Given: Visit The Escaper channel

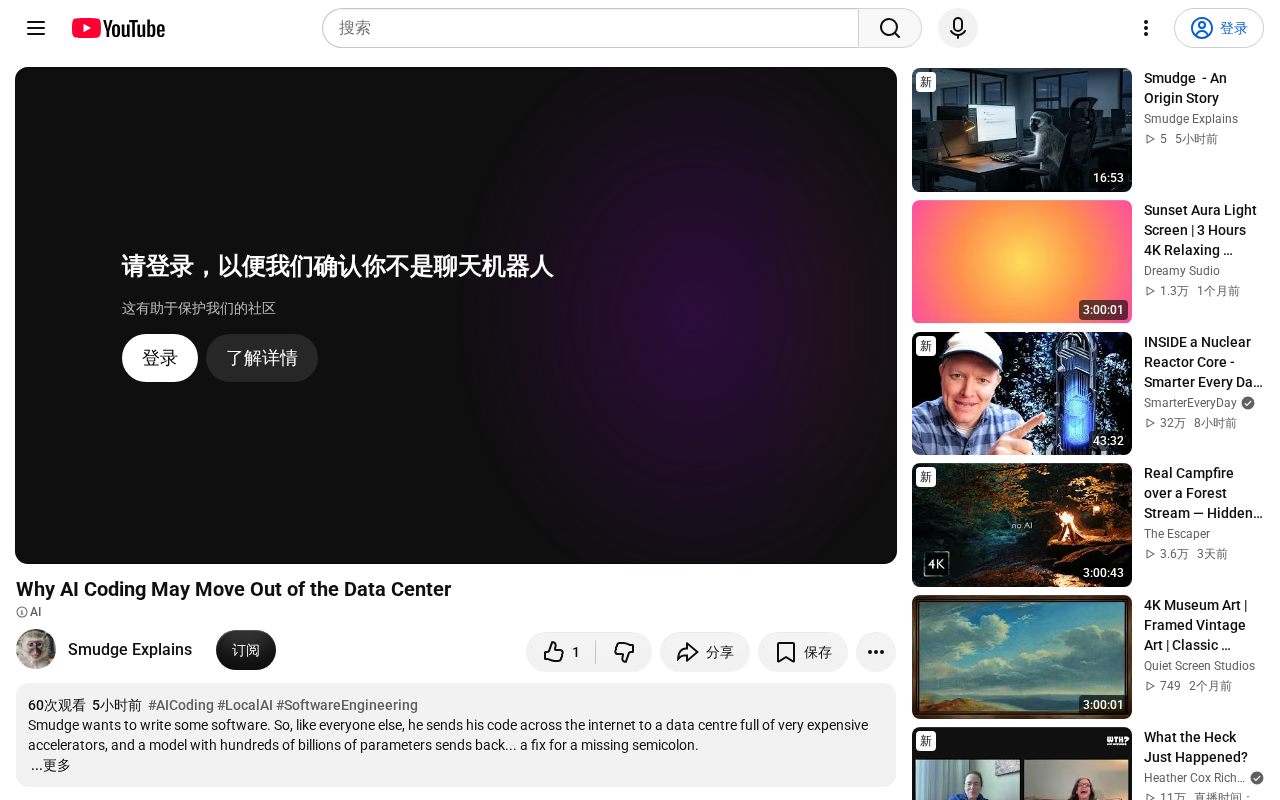Looking at the screenshot, I should (1177, 534).
